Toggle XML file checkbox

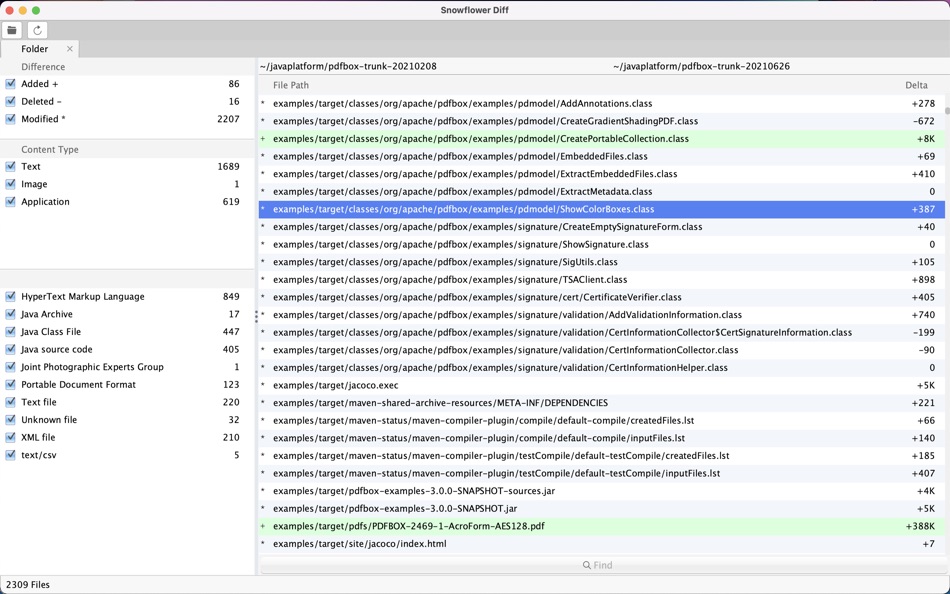(10, 437)
